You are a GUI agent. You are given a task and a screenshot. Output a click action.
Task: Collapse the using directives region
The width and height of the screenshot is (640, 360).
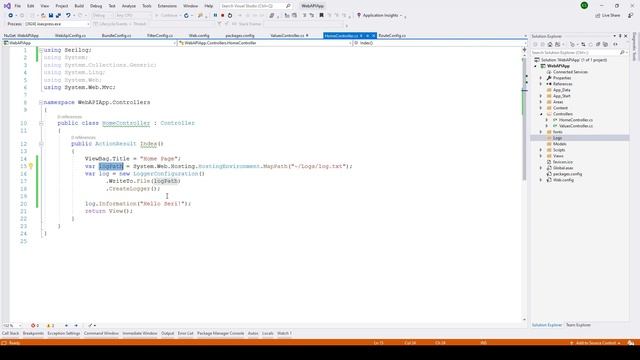click(x=40, y=50)
